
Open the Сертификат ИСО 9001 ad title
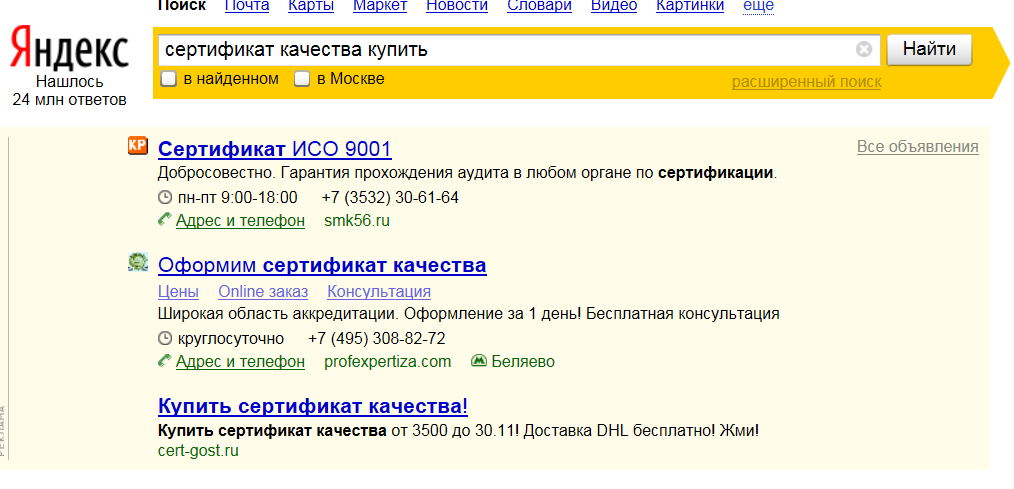tap(275, 149)
